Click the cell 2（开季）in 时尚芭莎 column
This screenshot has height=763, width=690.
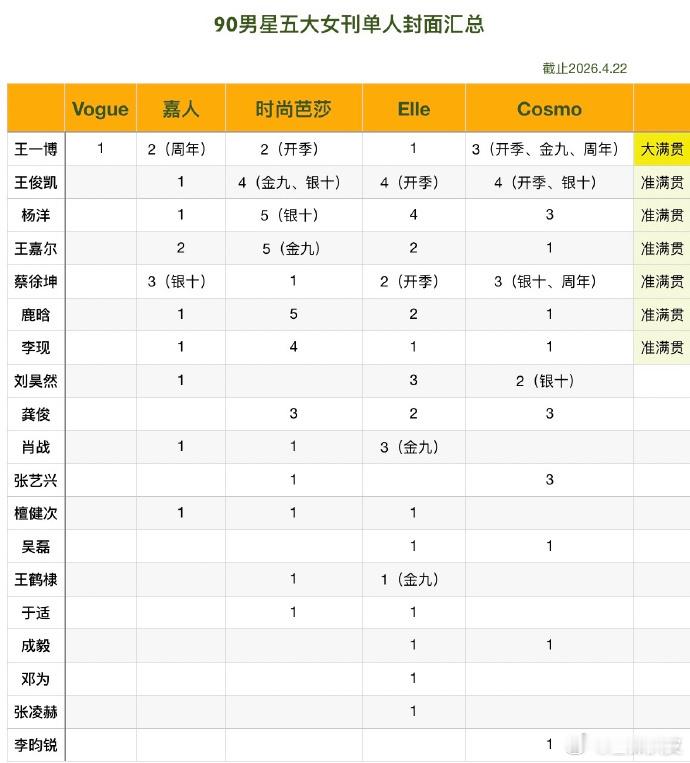click(x=293, y=149)
